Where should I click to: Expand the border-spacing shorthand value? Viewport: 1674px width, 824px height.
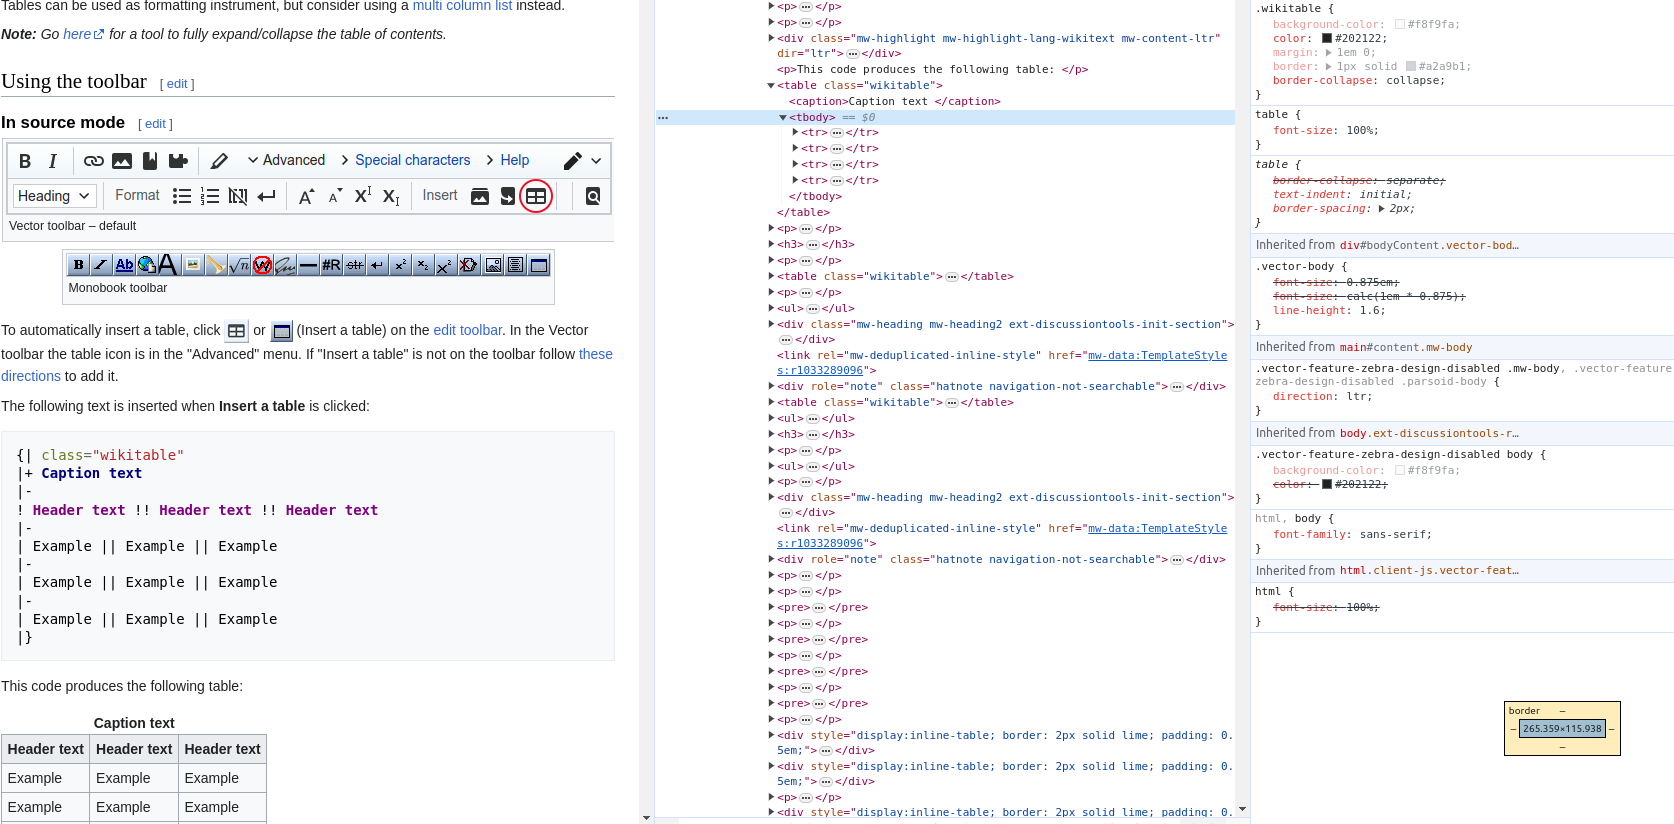pyautogui.click(x=1381, y=209)
